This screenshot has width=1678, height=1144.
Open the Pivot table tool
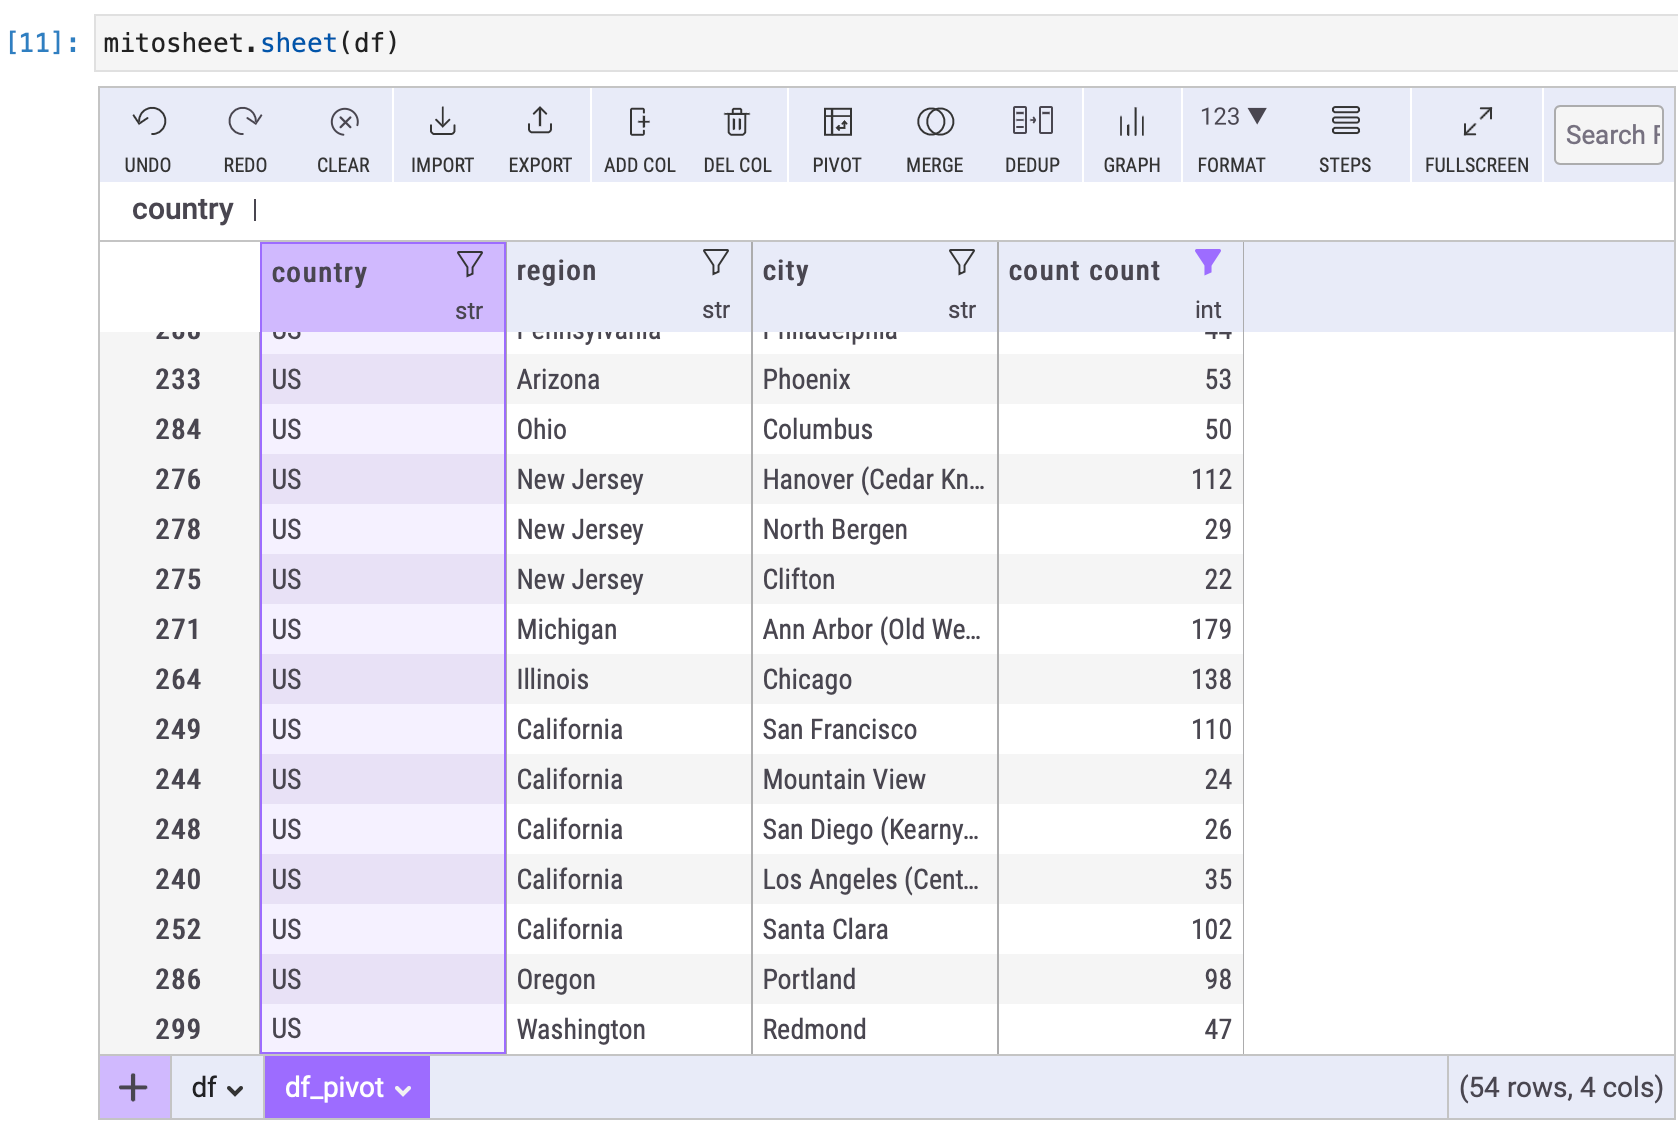point(837,123)
